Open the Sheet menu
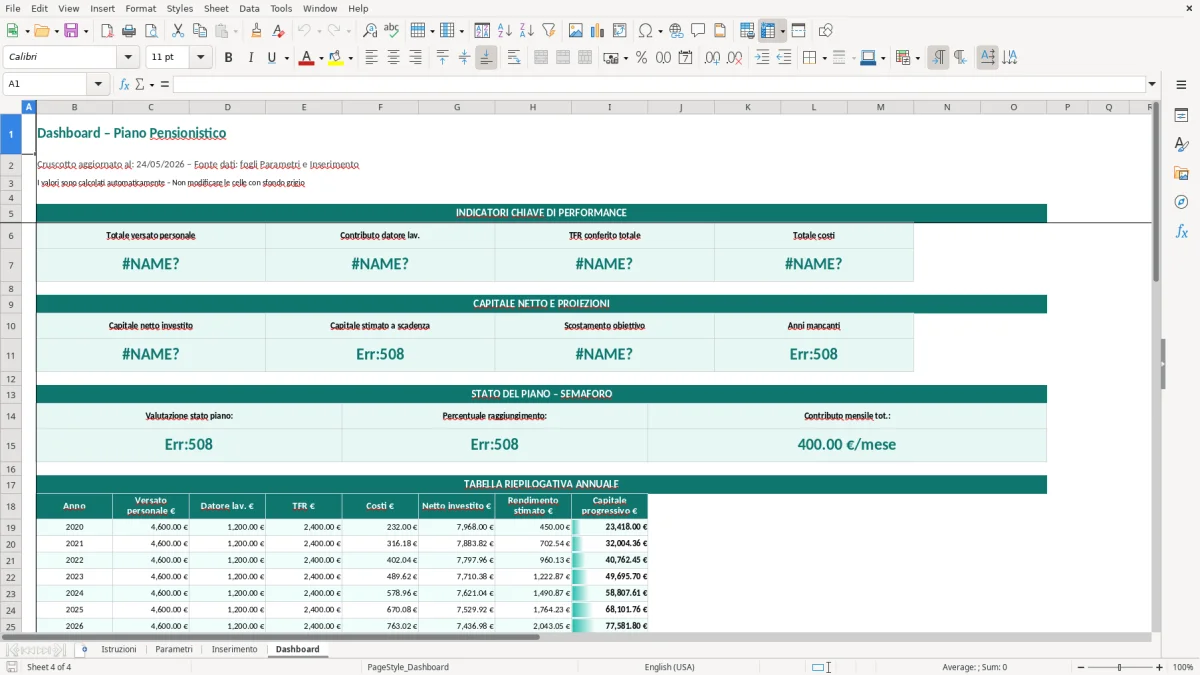This screenshot has height=675, width=1200. click(216, 8)
